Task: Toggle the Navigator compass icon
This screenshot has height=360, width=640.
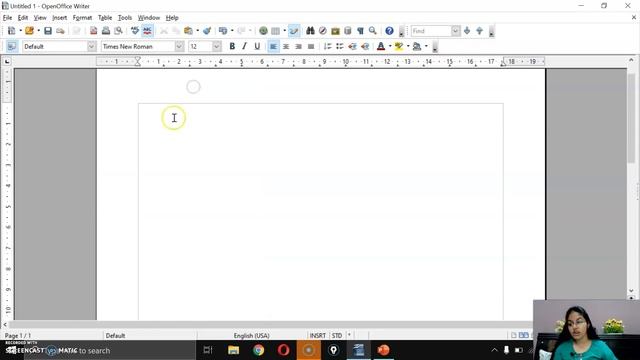Action: point(322,31)
